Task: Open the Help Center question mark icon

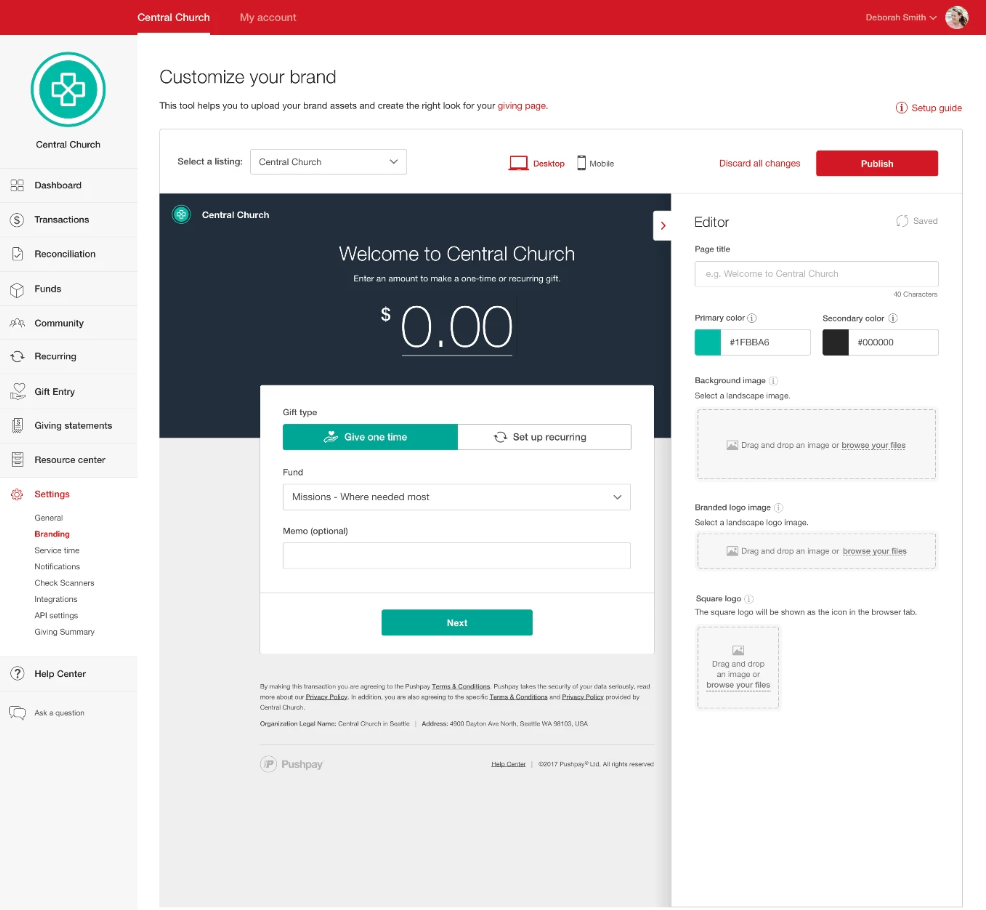Action: [16, 673]
